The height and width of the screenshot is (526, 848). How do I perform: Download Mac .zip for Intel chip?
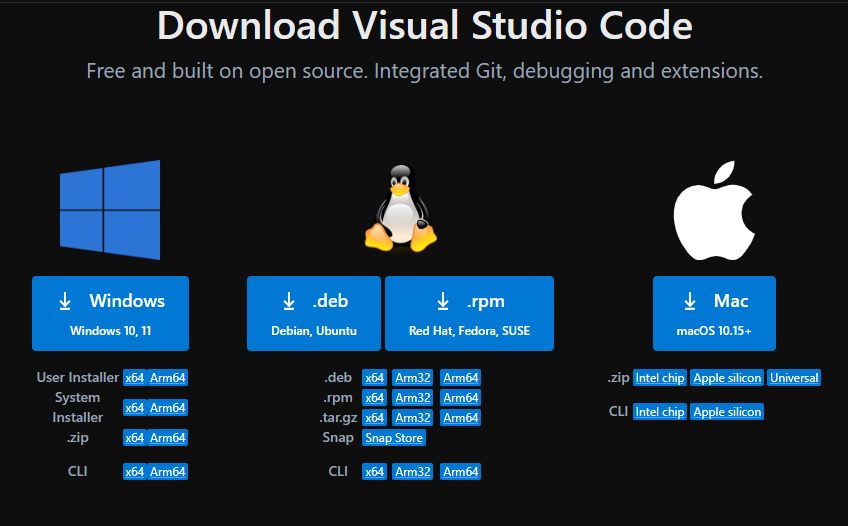pyautogui.click(x=660, y=378)
